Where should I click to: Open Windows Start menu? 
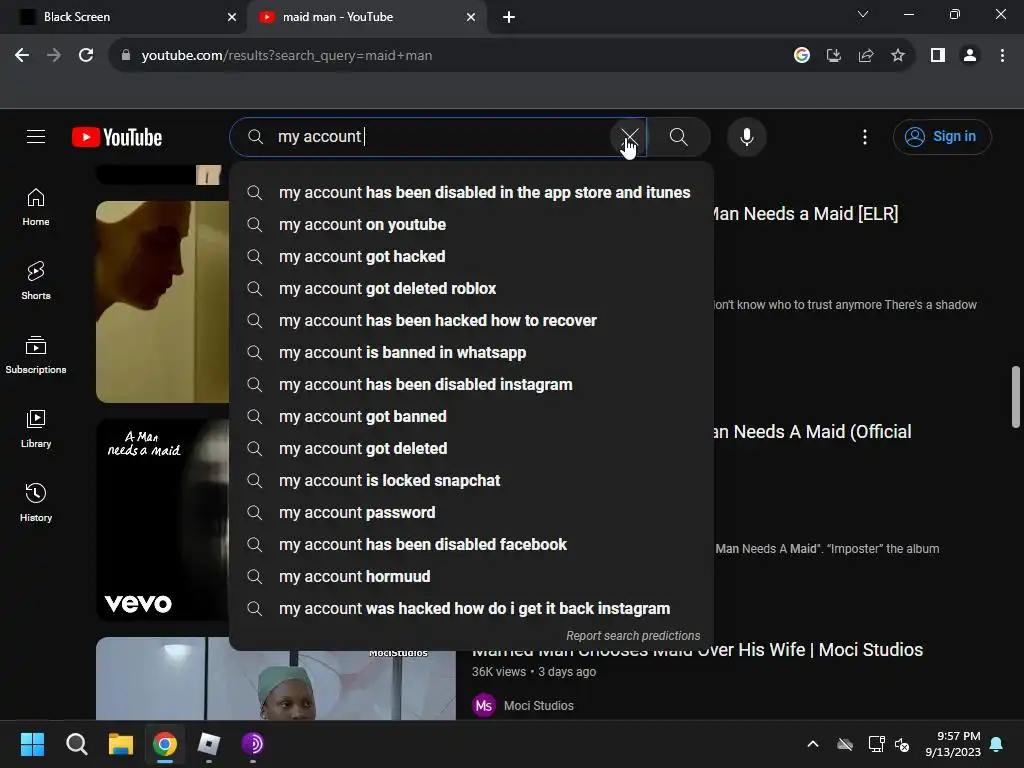tap(32, 744)
